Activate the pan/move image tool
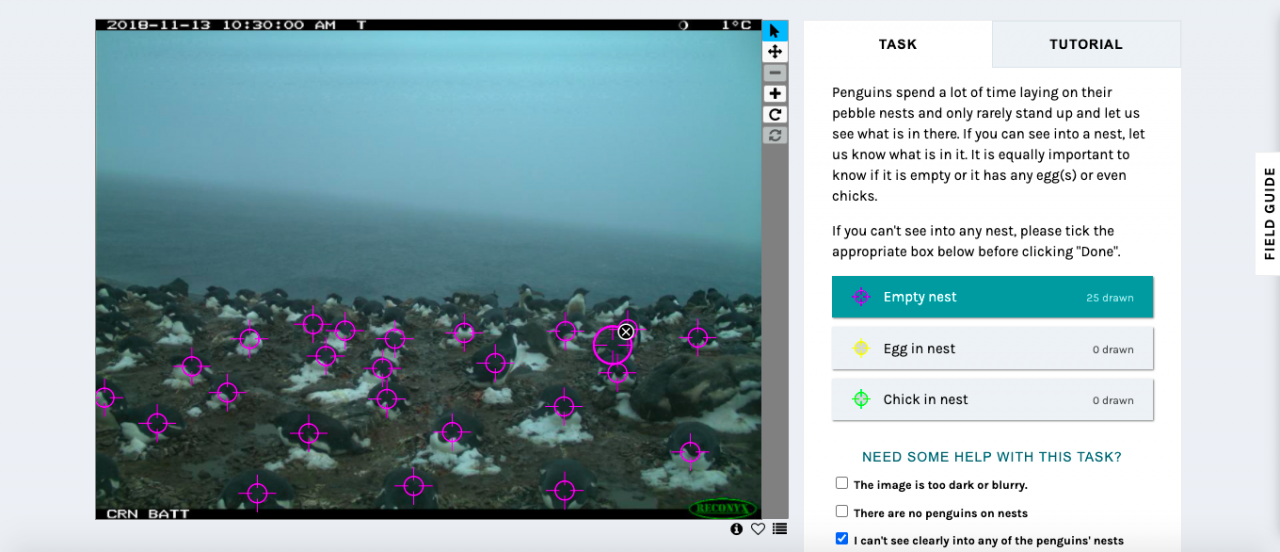The width and height of the screenshot is (1280, 552). point(775,52)
